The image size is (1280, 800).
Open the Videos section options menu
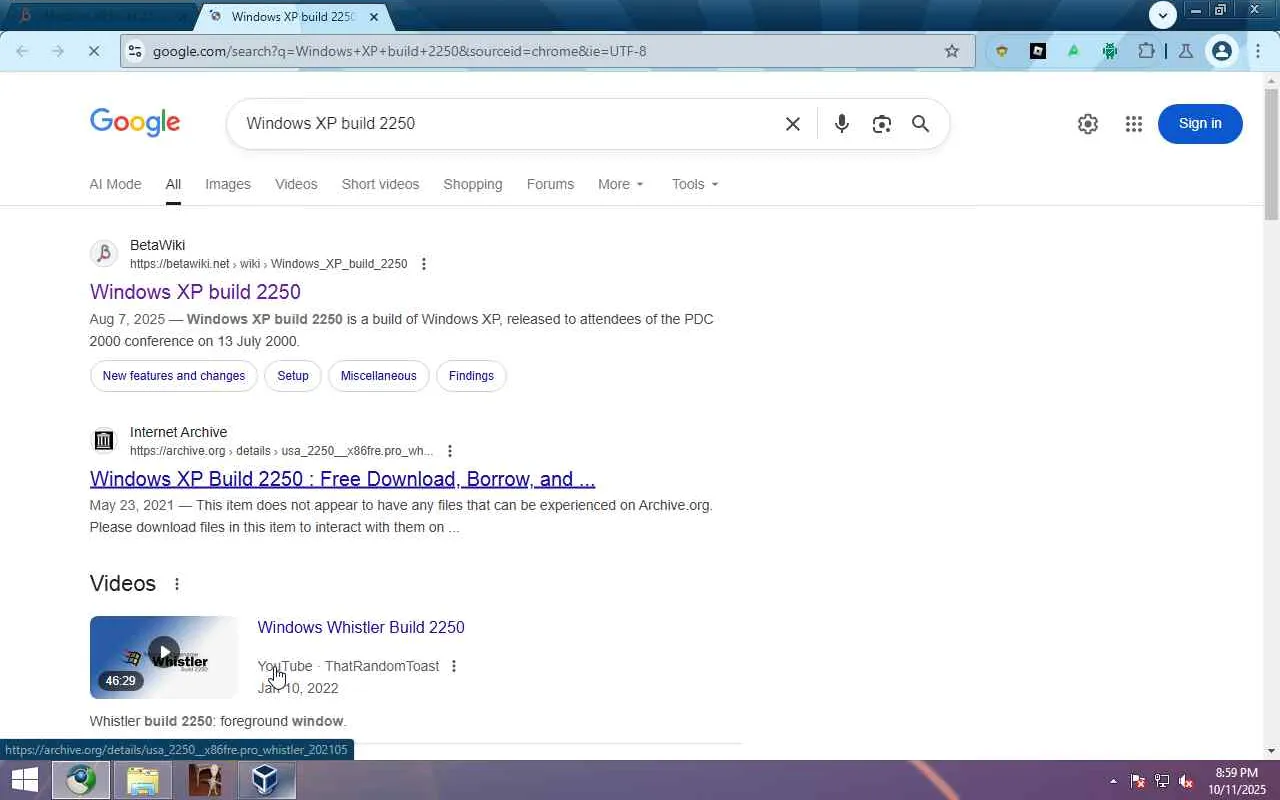coord(177,584)
